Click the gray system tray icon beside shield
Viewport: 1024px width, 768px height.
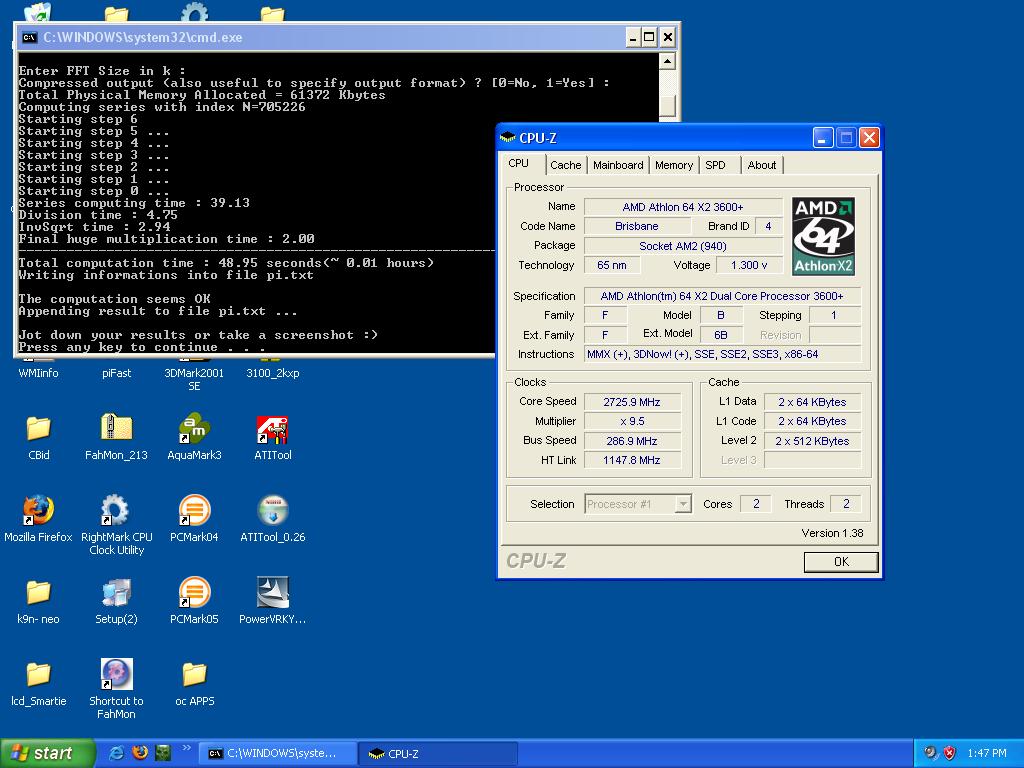tap(930, 753)
